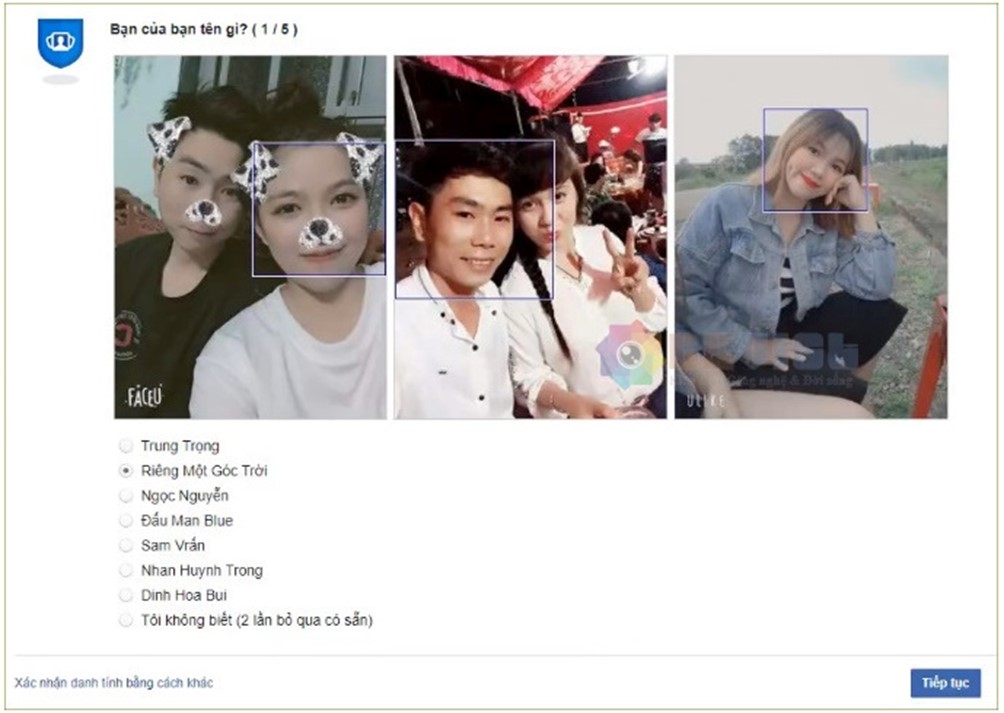1004x713 pixels.
Task: Click the Tiếp tục continue button
Action: 945,683
